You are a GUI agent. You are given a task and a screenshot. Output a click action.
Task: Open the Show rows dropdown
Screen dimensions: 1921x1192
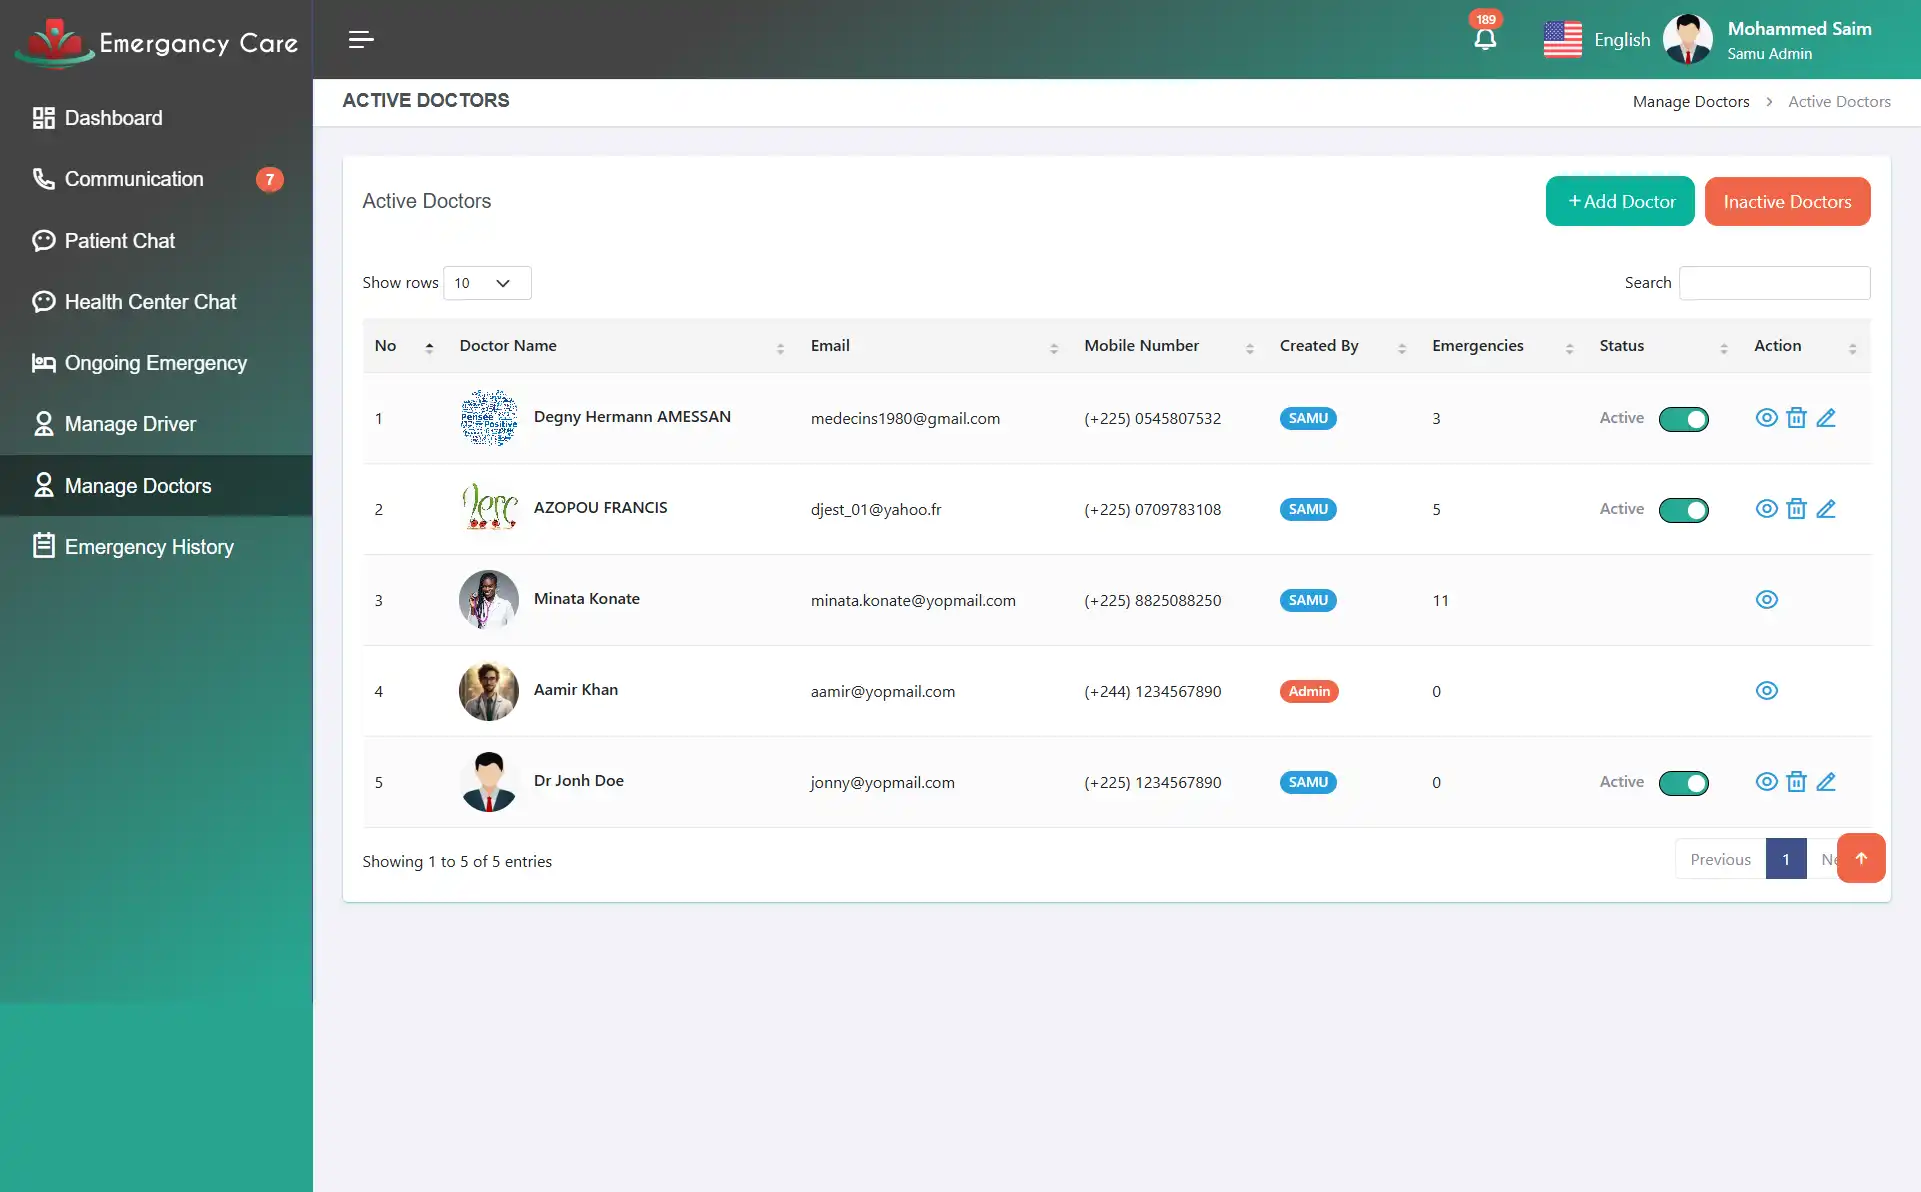[486, 283]
